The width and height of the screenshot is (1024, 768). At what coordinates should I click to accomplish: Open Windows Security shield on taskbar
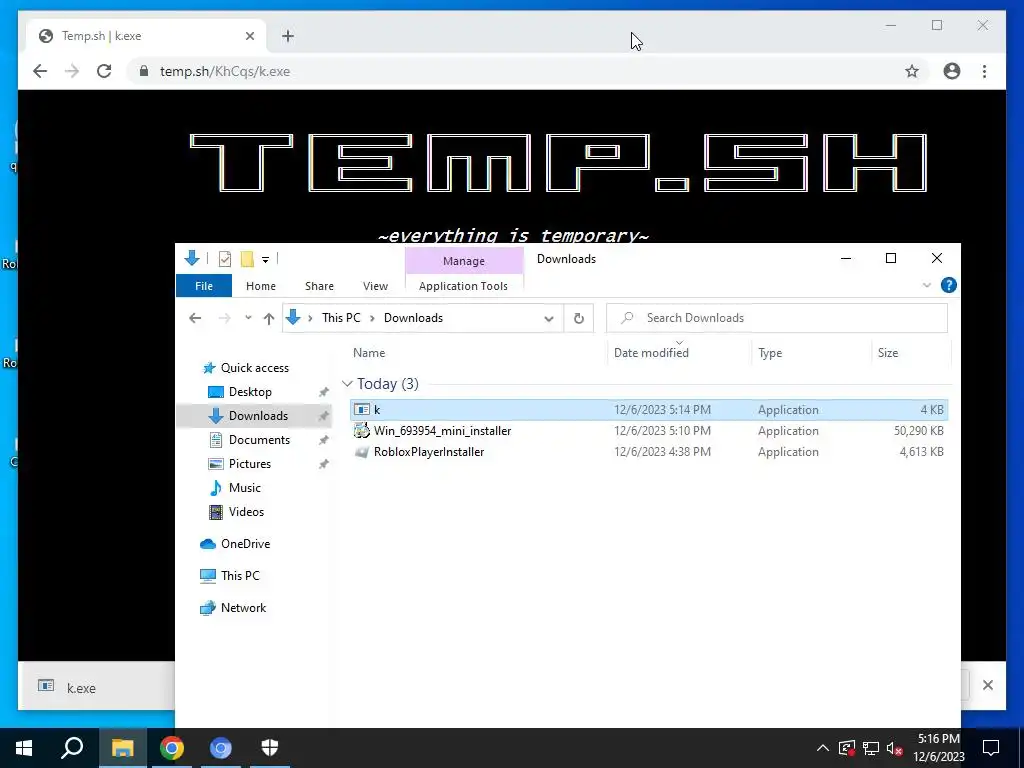(270, 748)
